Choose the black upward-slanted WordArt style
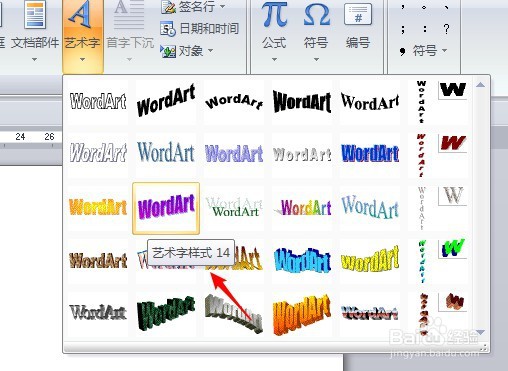The height and width of the screenshot is (371, 508). 166,102
